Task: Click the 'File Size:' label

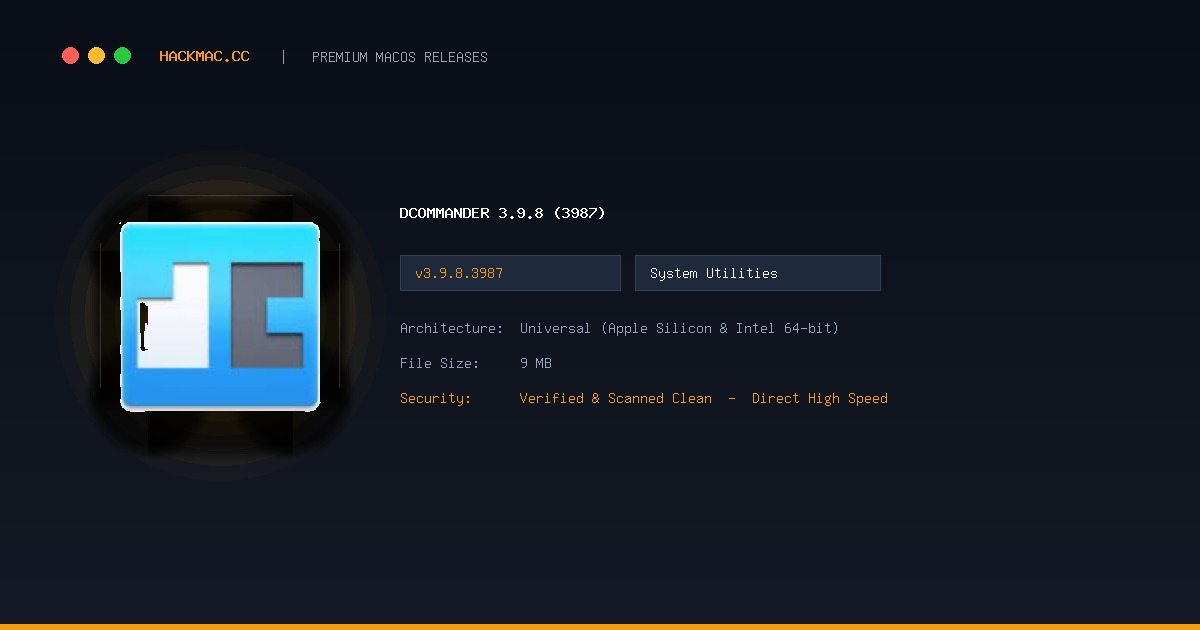Action: pos(440,363)
